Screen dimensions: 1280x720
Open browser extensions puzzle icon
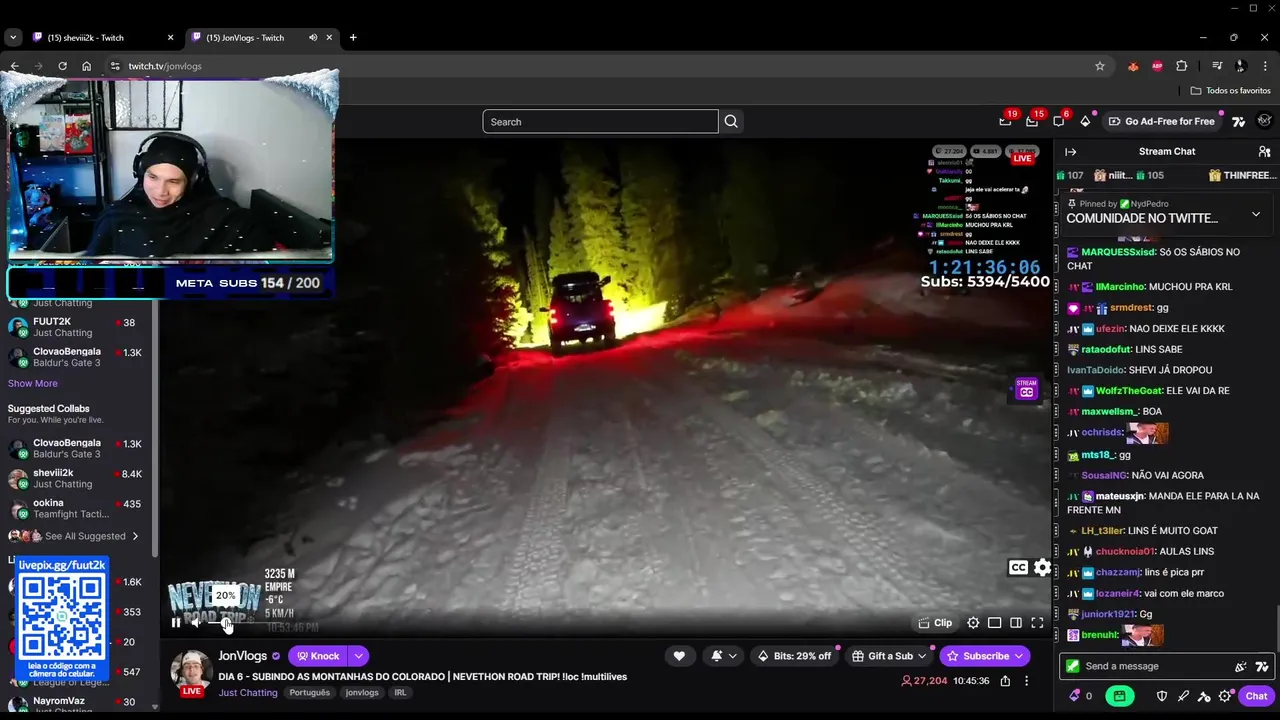pos(1181,66)
